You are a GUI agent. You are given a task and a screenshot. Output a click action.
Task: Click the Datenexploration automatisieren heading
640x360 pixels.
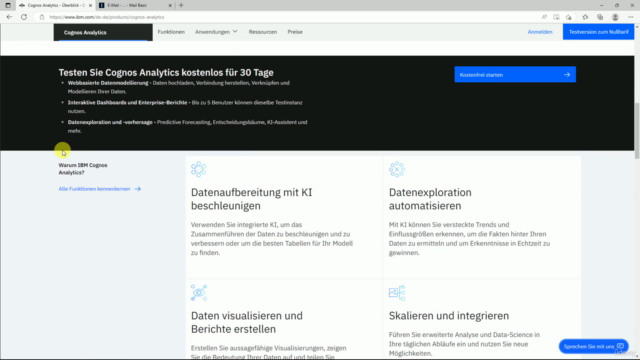430,199
